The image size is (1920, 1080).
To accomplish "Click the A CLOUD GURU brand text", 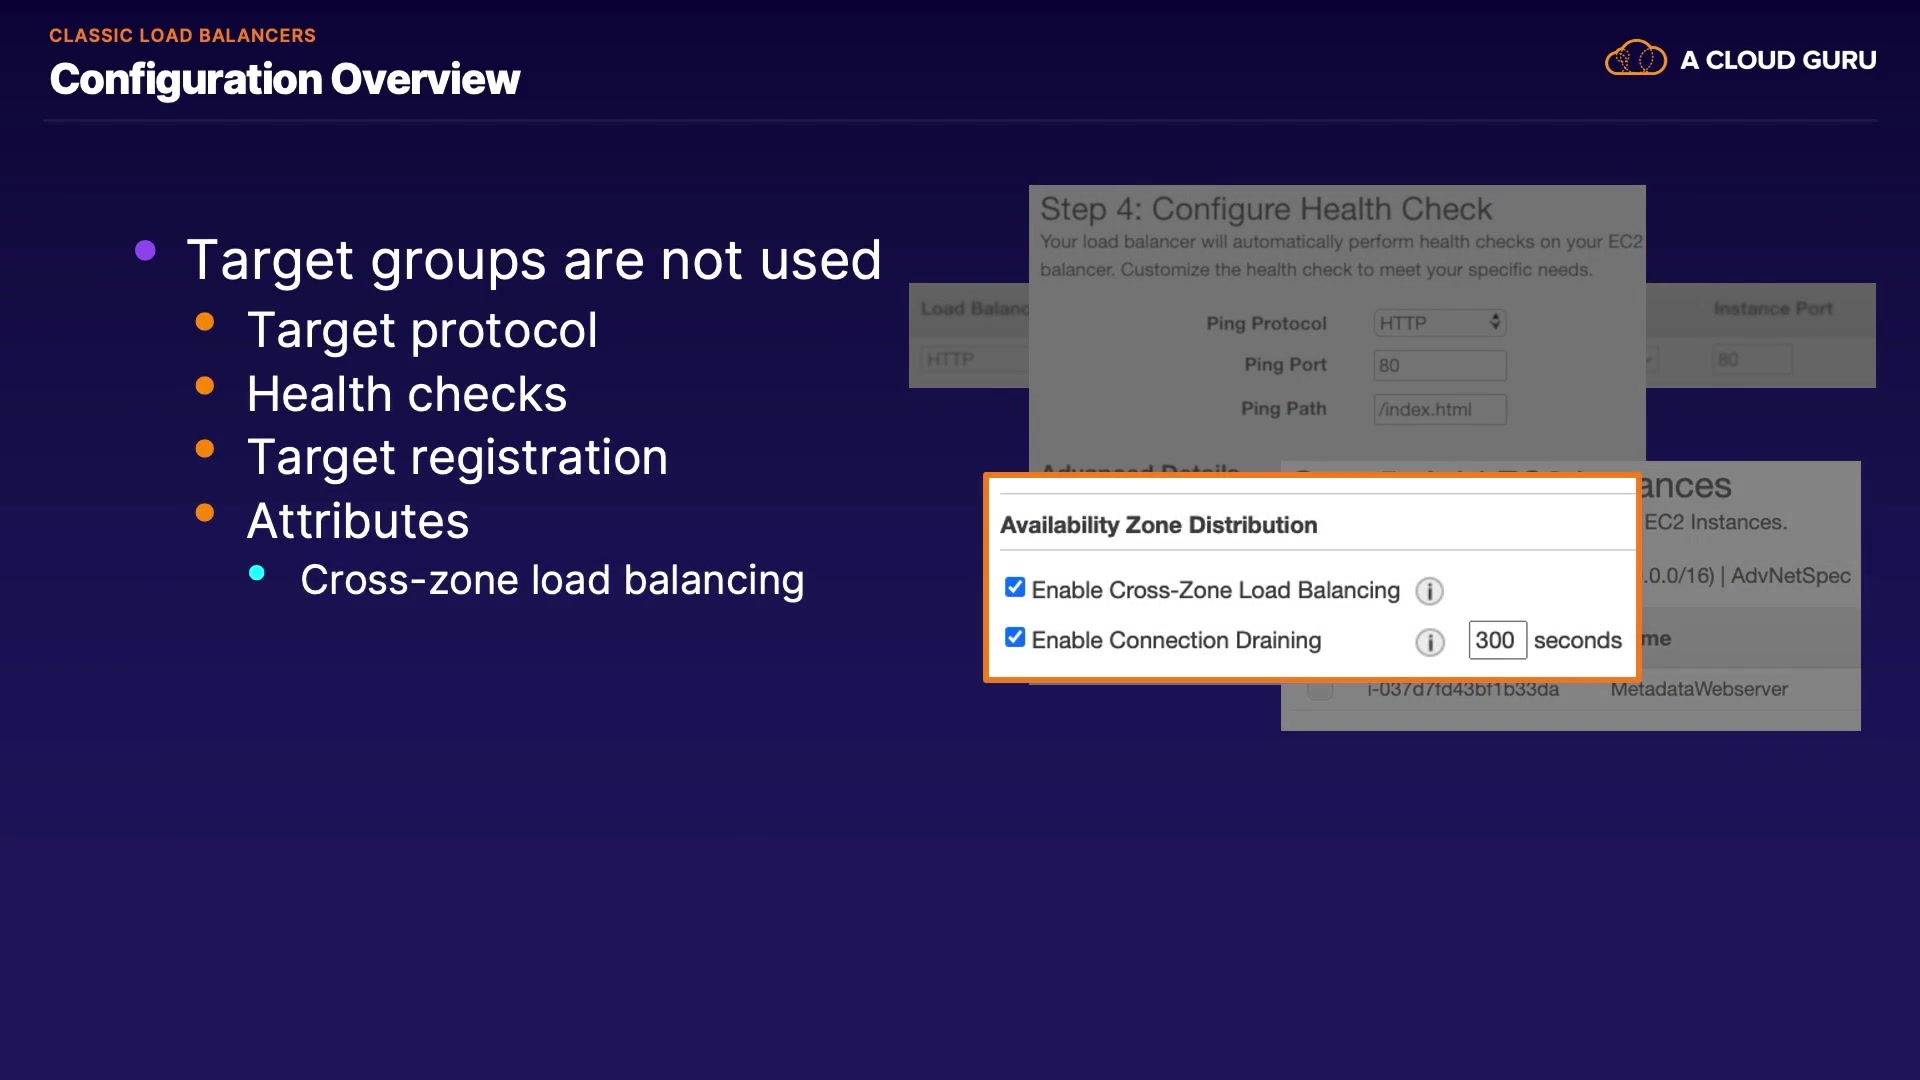I will click(x=1777, y=60).
